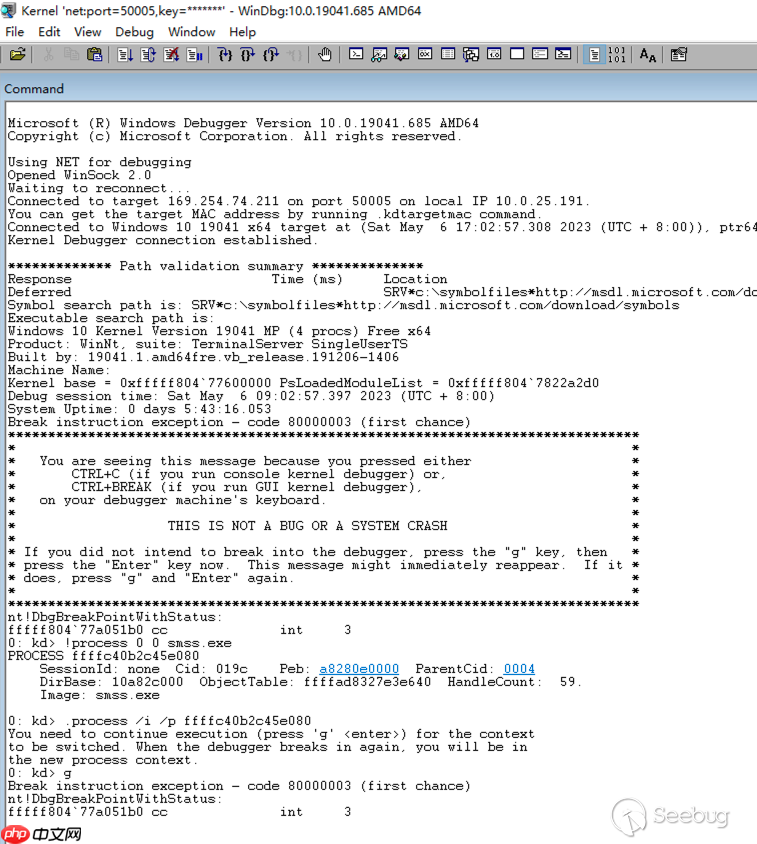
Task: Open the Disassembly window icon
Action: 494,54
